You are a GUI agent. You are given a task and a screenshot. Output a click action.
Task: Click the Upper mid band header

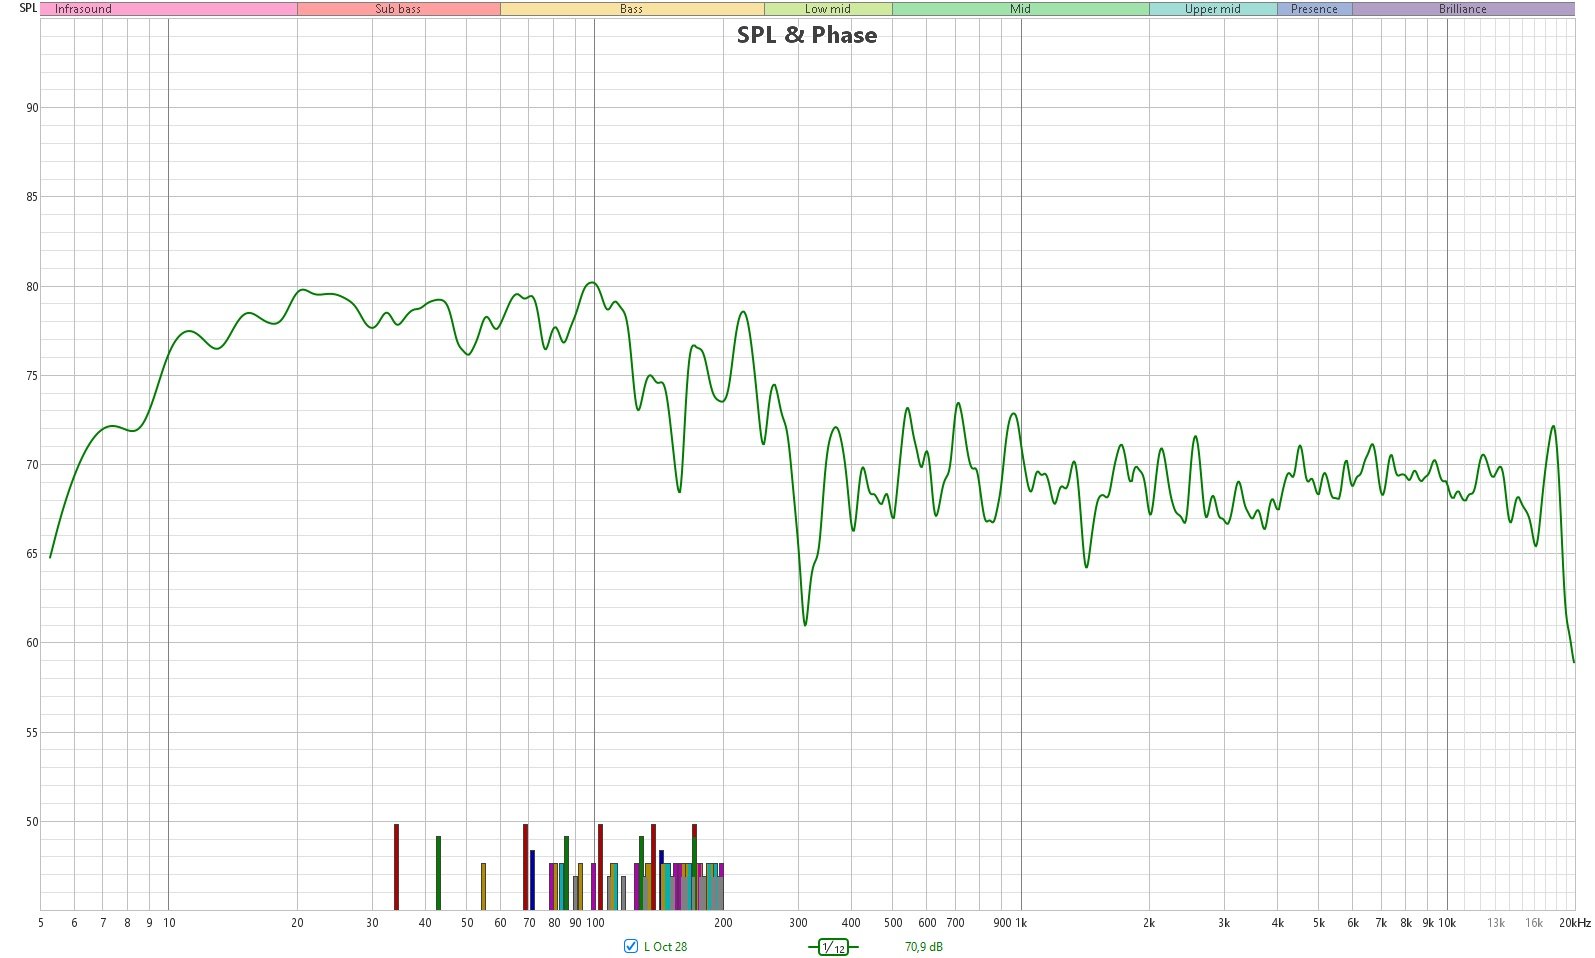point(1212,9)
